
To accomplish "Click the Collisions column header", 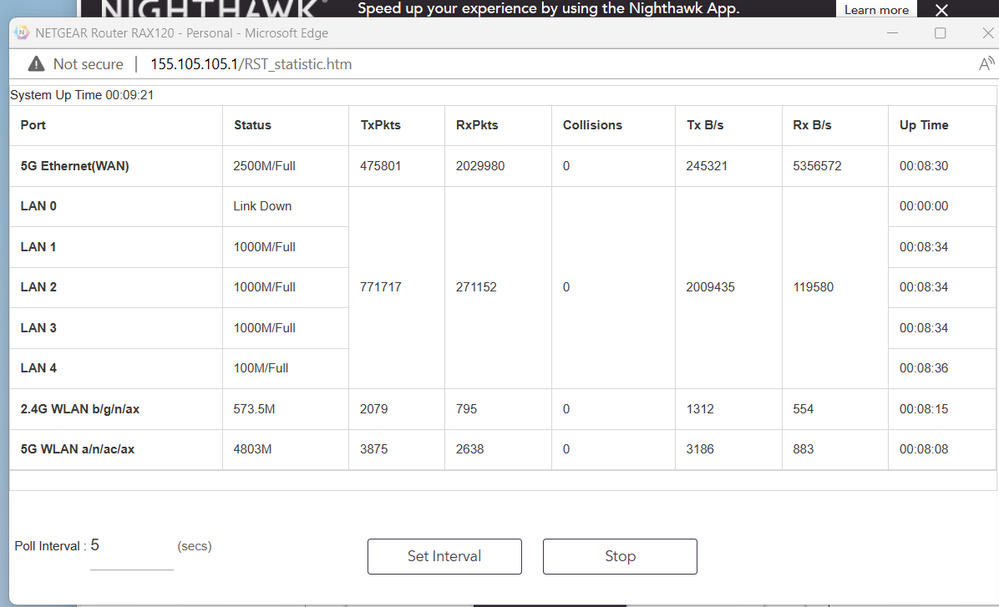I will [592, 125].
